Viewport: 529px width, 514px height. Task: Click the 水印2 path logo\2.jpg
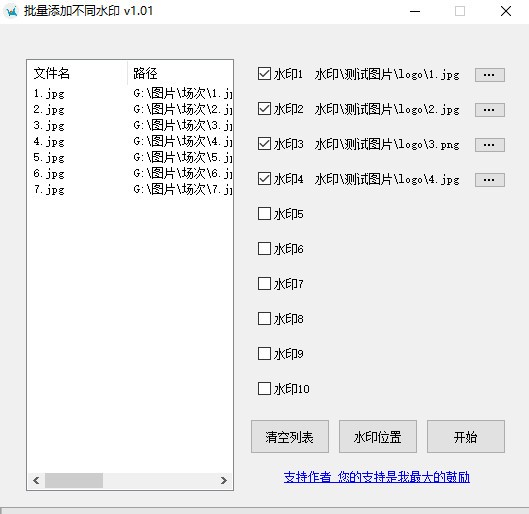387,110
